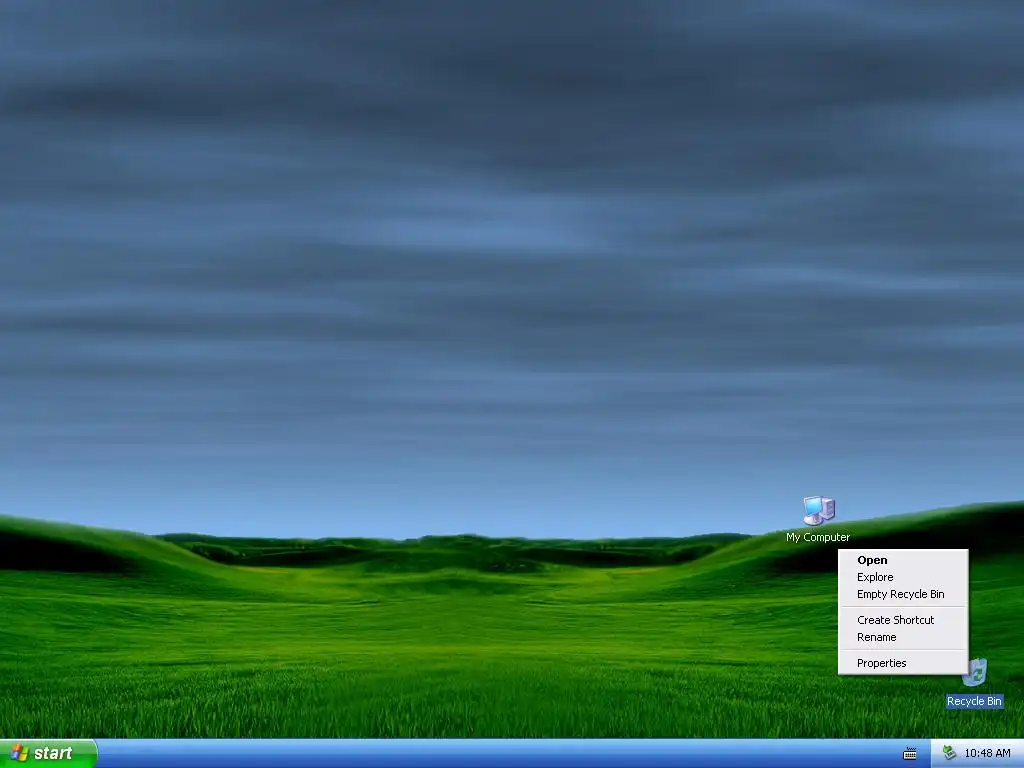1024x768 pixels.
Task: Choose Rename in the context menu
Action: point(903,637)
